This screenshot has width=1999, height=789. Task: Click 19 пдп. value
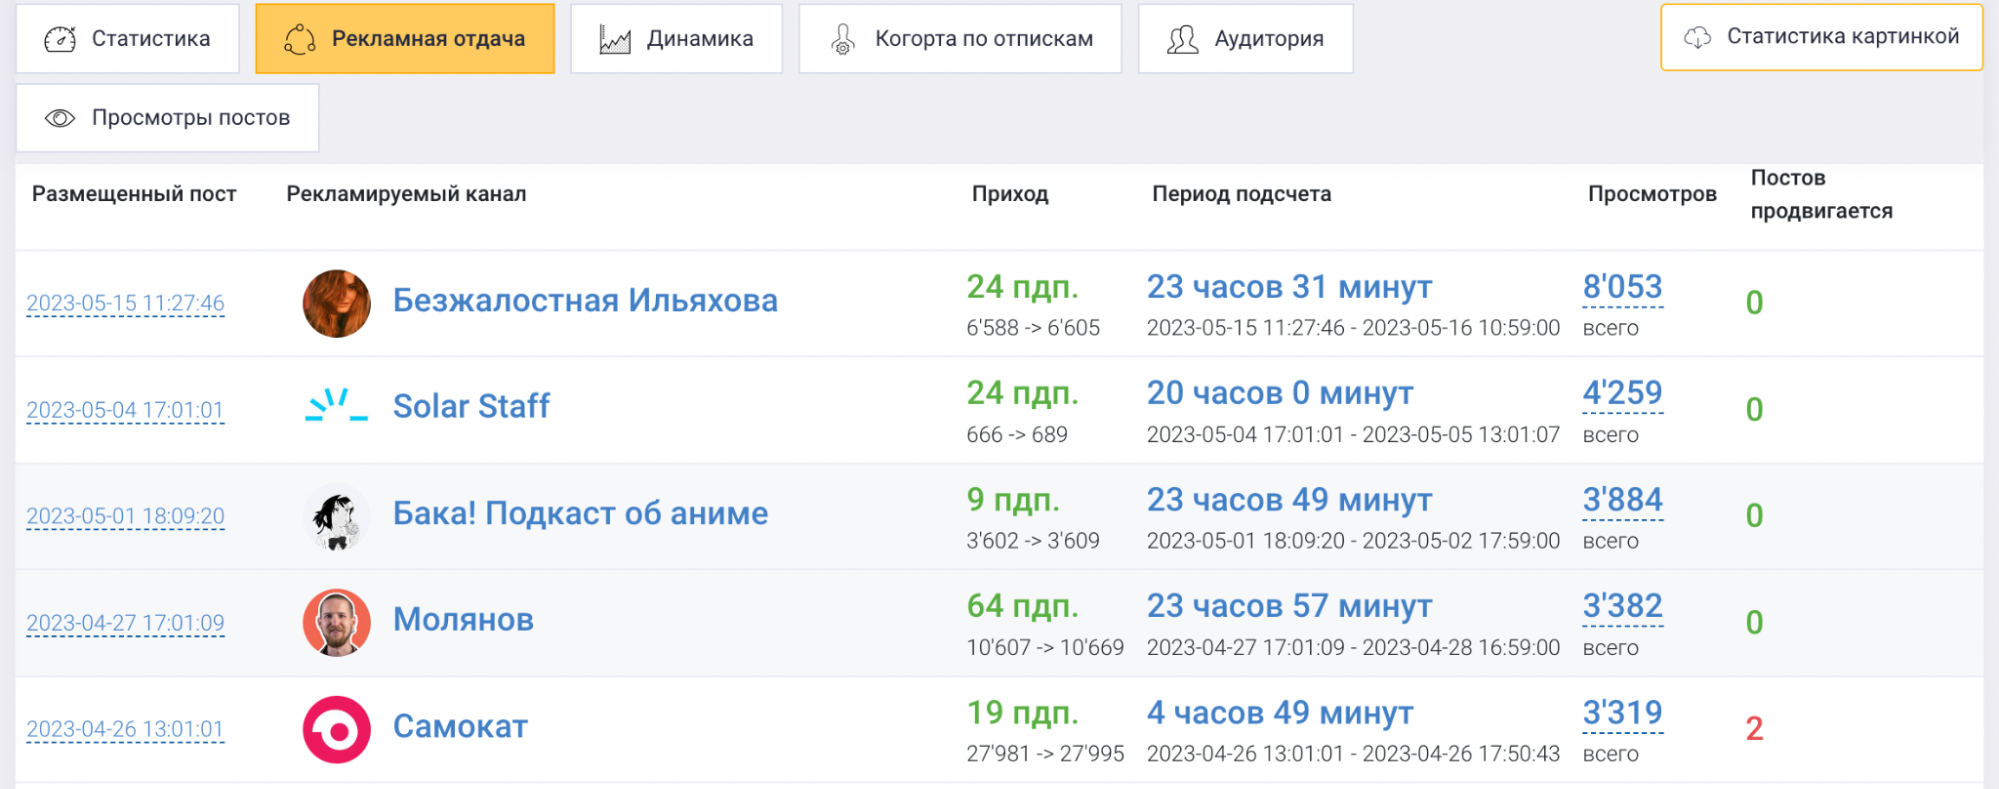[1022, 713]
